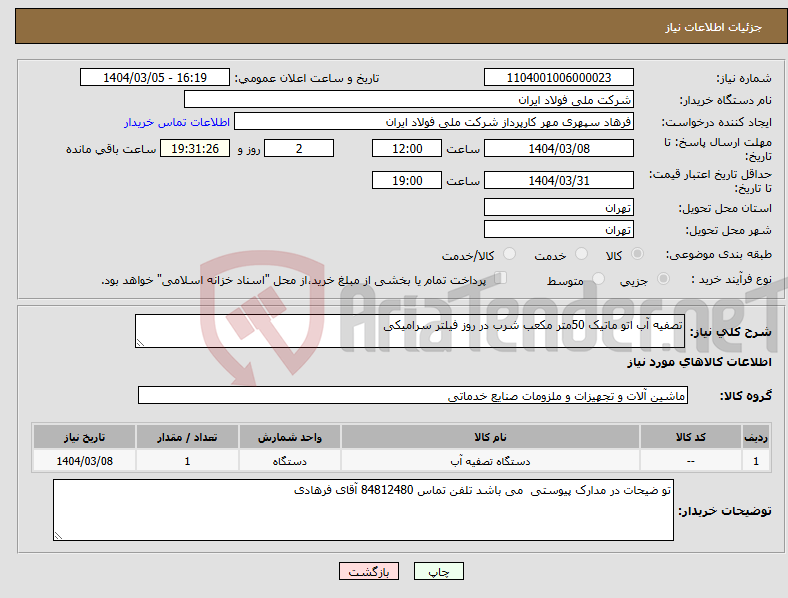Image resolution: width=788 pixels, height=598 pixels.
Task: Click the توضیحات خریدار notes textarea
Action: pyautogui.click(x=363, y=510)
